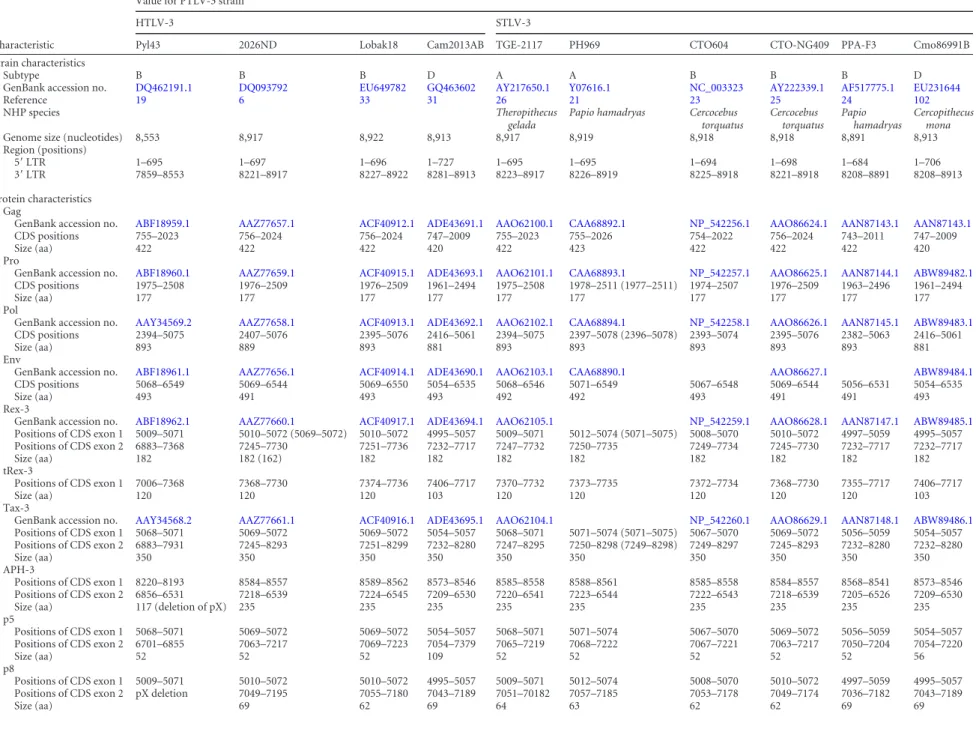This screenshot has width=976, height=735.
Task: Click the EU231644 accession link
Action: tap(937, 88)
